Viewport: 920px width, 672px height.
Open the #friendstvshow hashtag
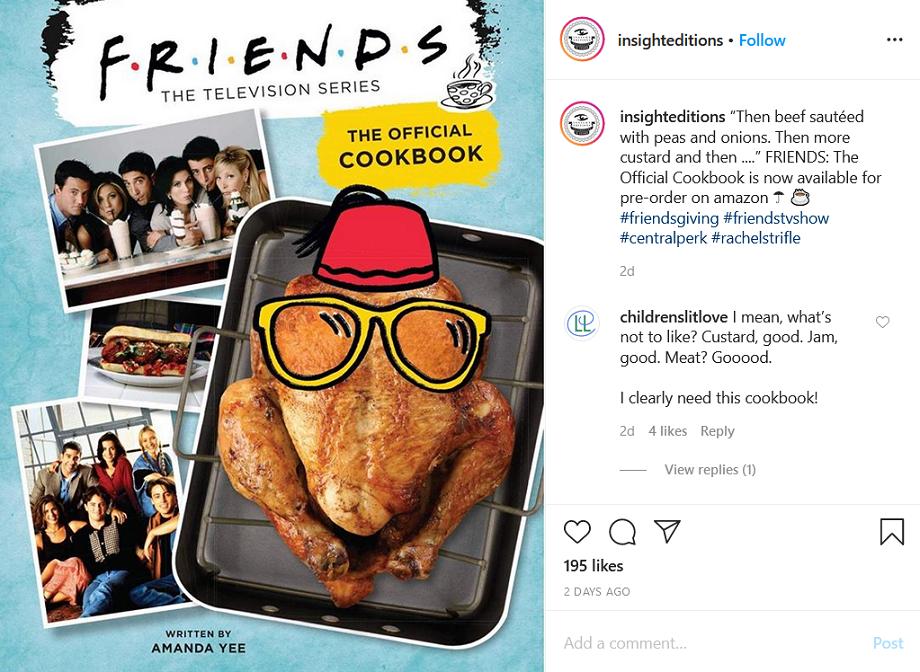tap(776, 218)
